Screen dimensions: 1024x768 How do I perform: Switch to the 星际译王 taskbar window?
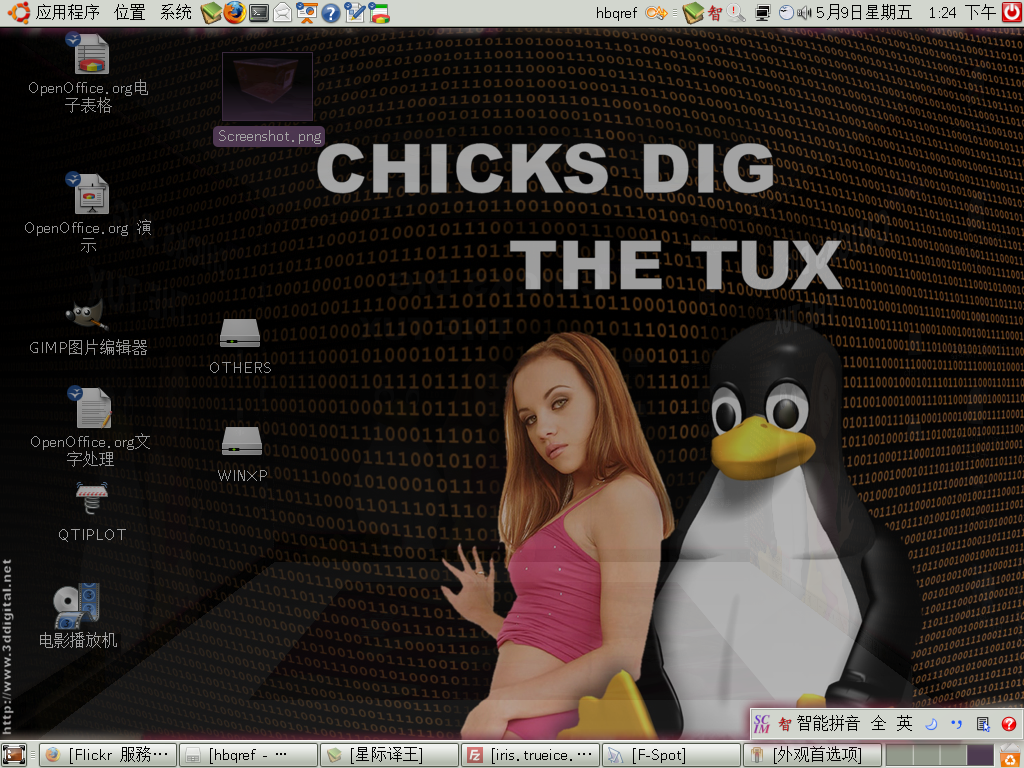click(390, 755)
